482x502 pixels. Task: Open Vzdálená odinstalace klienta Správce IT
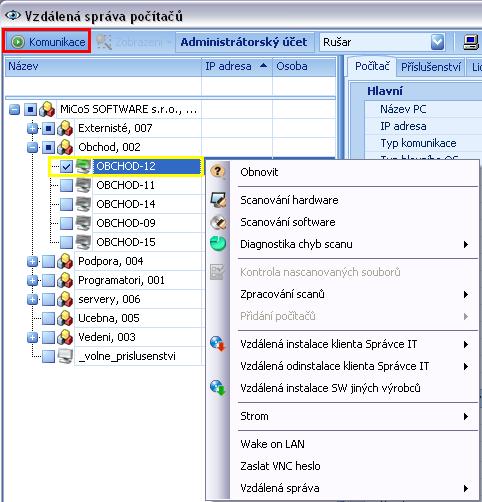342,366
